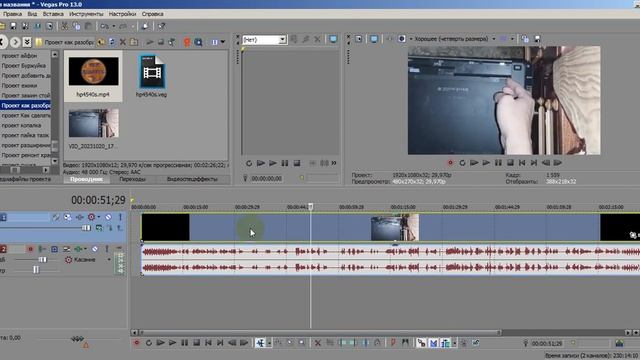Open the Настройки menu
The image size is (640, 360).
pyautogui.click(x=122, y=14)
